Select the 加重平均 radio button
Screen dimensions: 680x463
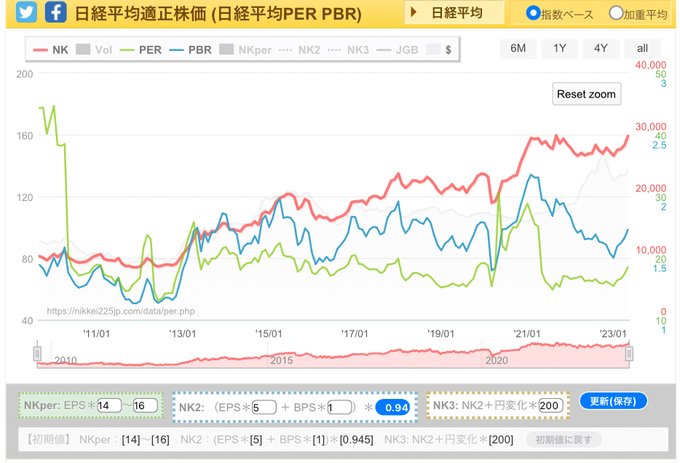pos(615,13)
